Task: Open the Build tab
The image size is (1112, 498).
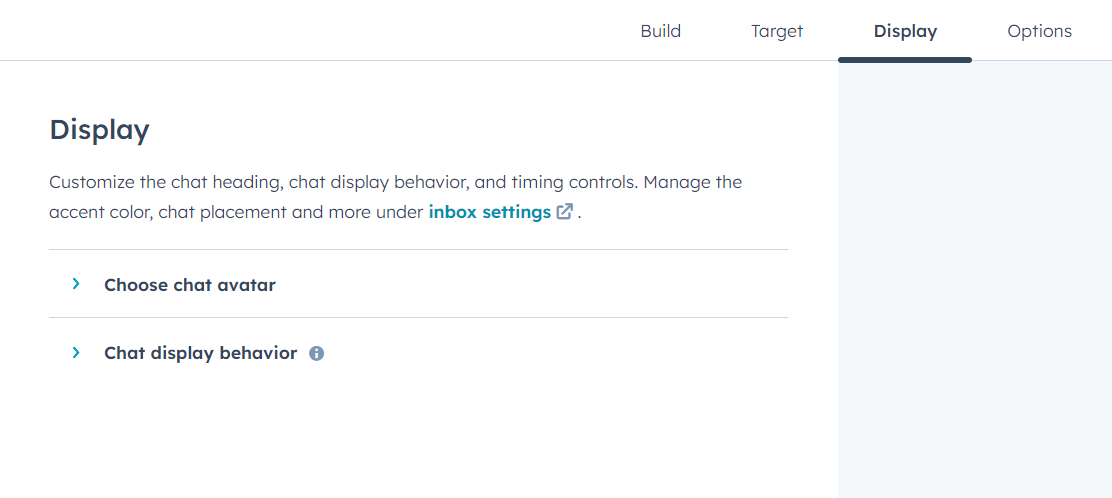Action: 660,31
